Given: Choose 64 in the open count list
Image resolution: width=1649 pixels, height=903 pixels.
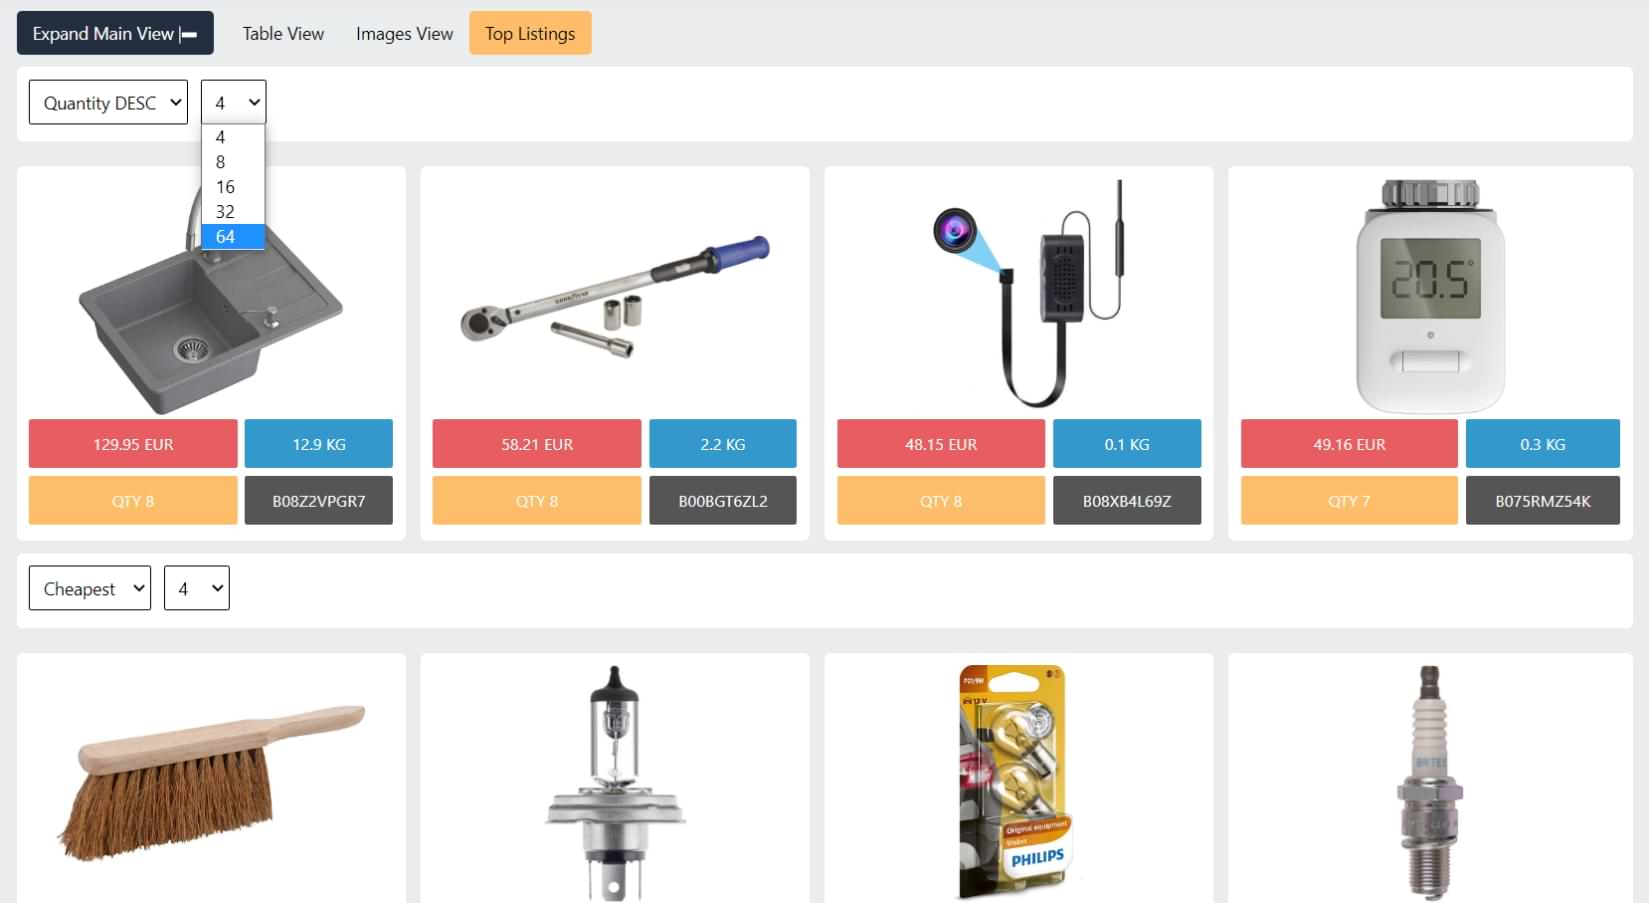Looking at the screenshot, I should coord(233,237).
